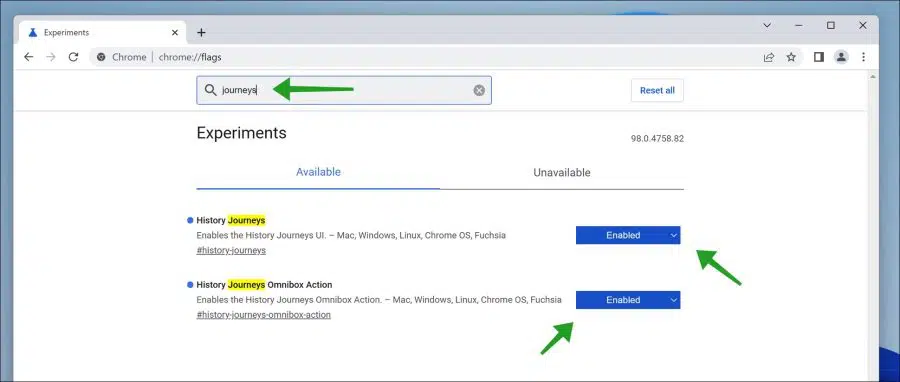Click the Chrome site info icon in address bar
The width and height of the screenshot is (900, 382).
coord(102,57)
